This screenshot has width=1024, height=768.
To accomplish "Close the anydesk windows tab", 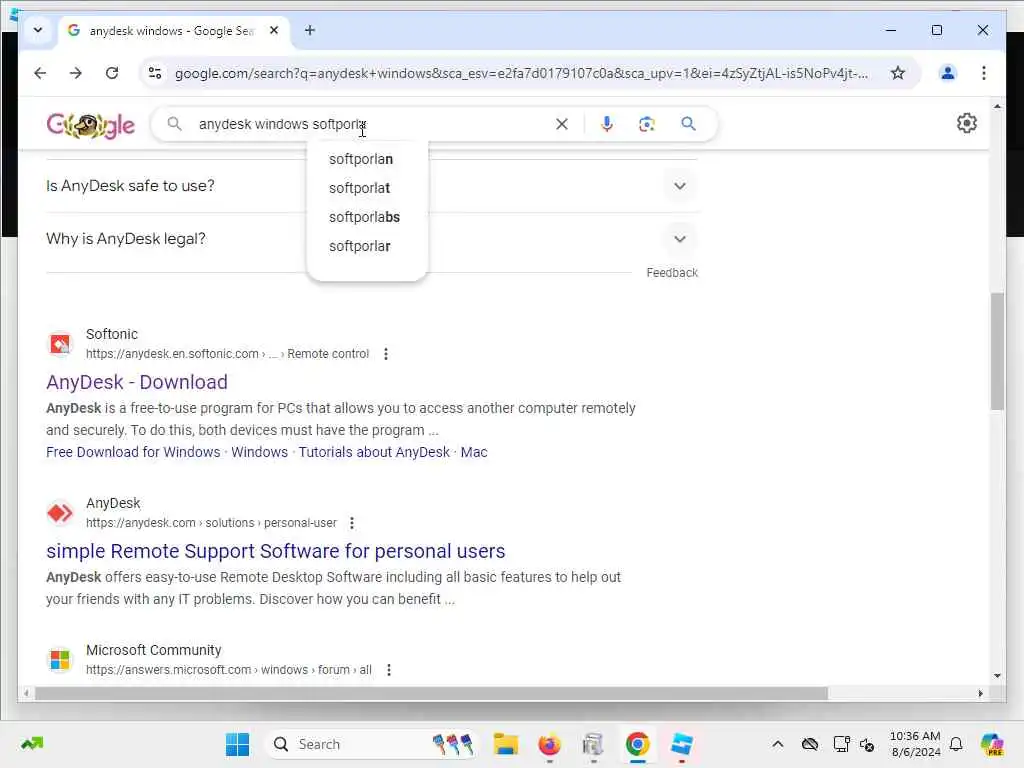I will tap(274, 30).
